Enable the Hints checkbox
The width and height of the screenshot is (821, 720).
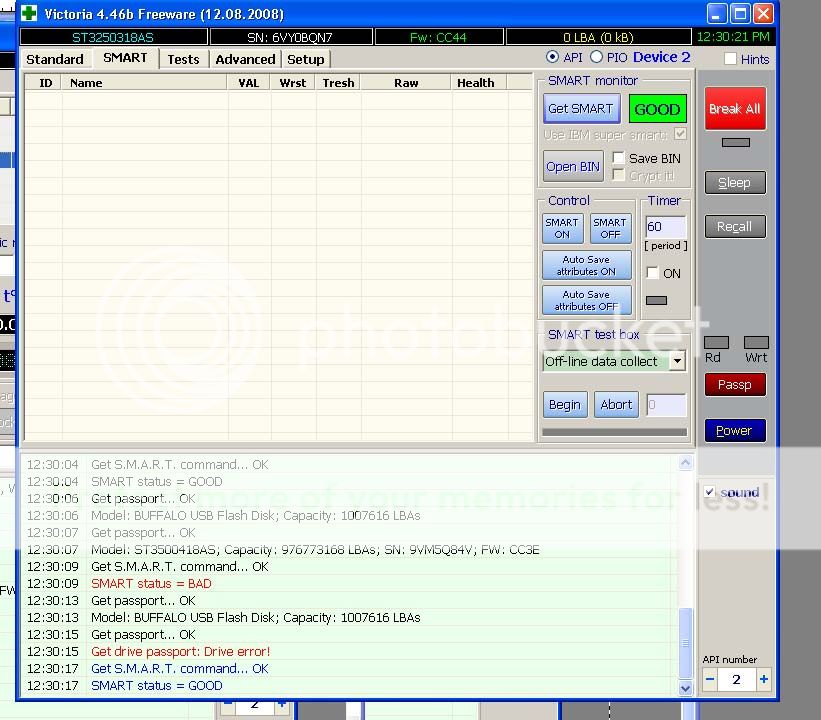click(730, 59)
